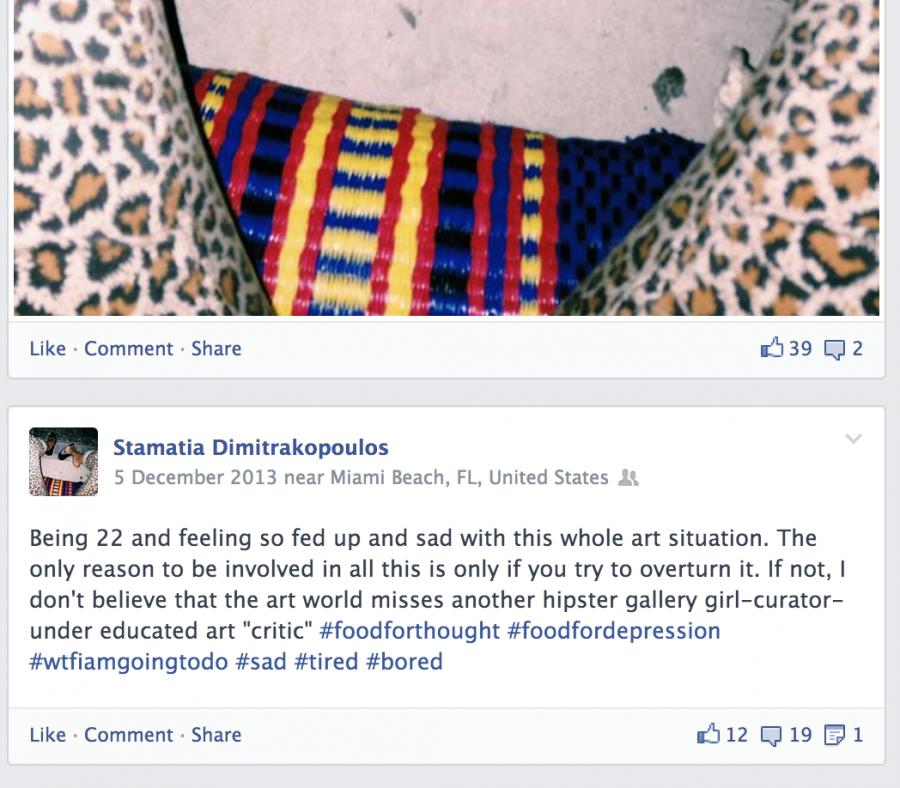Expand the post options chevron
This screenshot has height=788, width=900.
pyautogui.click(x=854, y=439)
